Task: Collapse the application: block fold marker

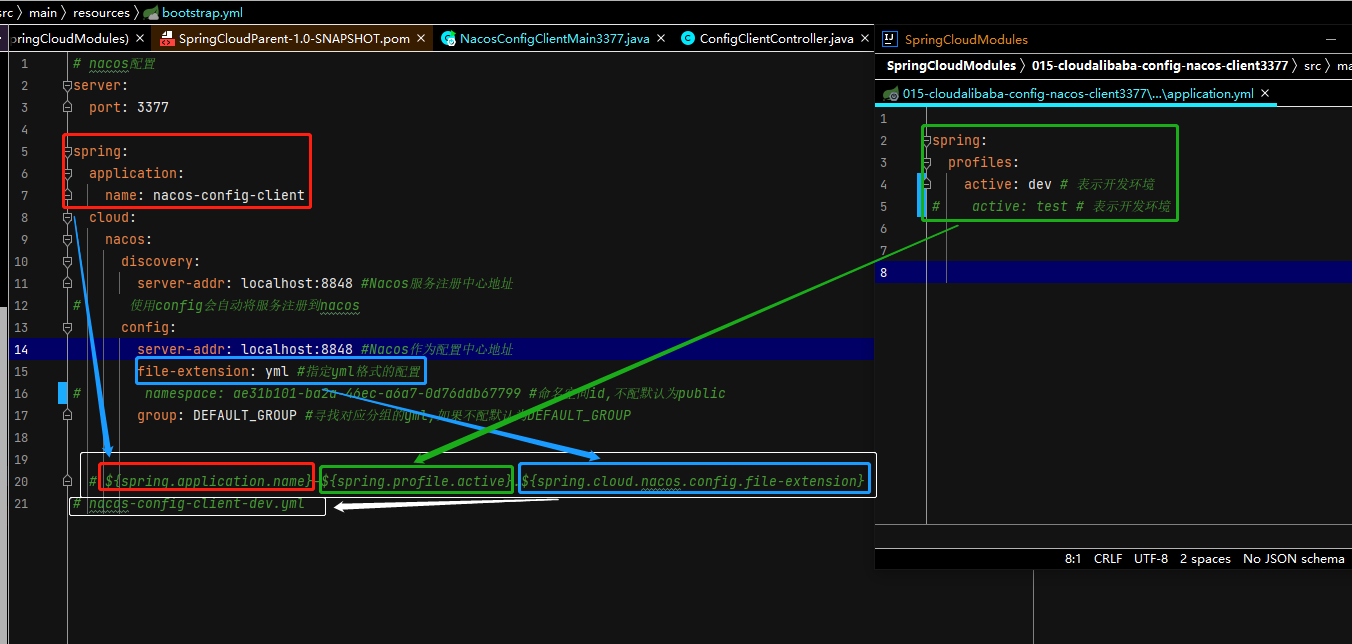Action: click(67, 174)
